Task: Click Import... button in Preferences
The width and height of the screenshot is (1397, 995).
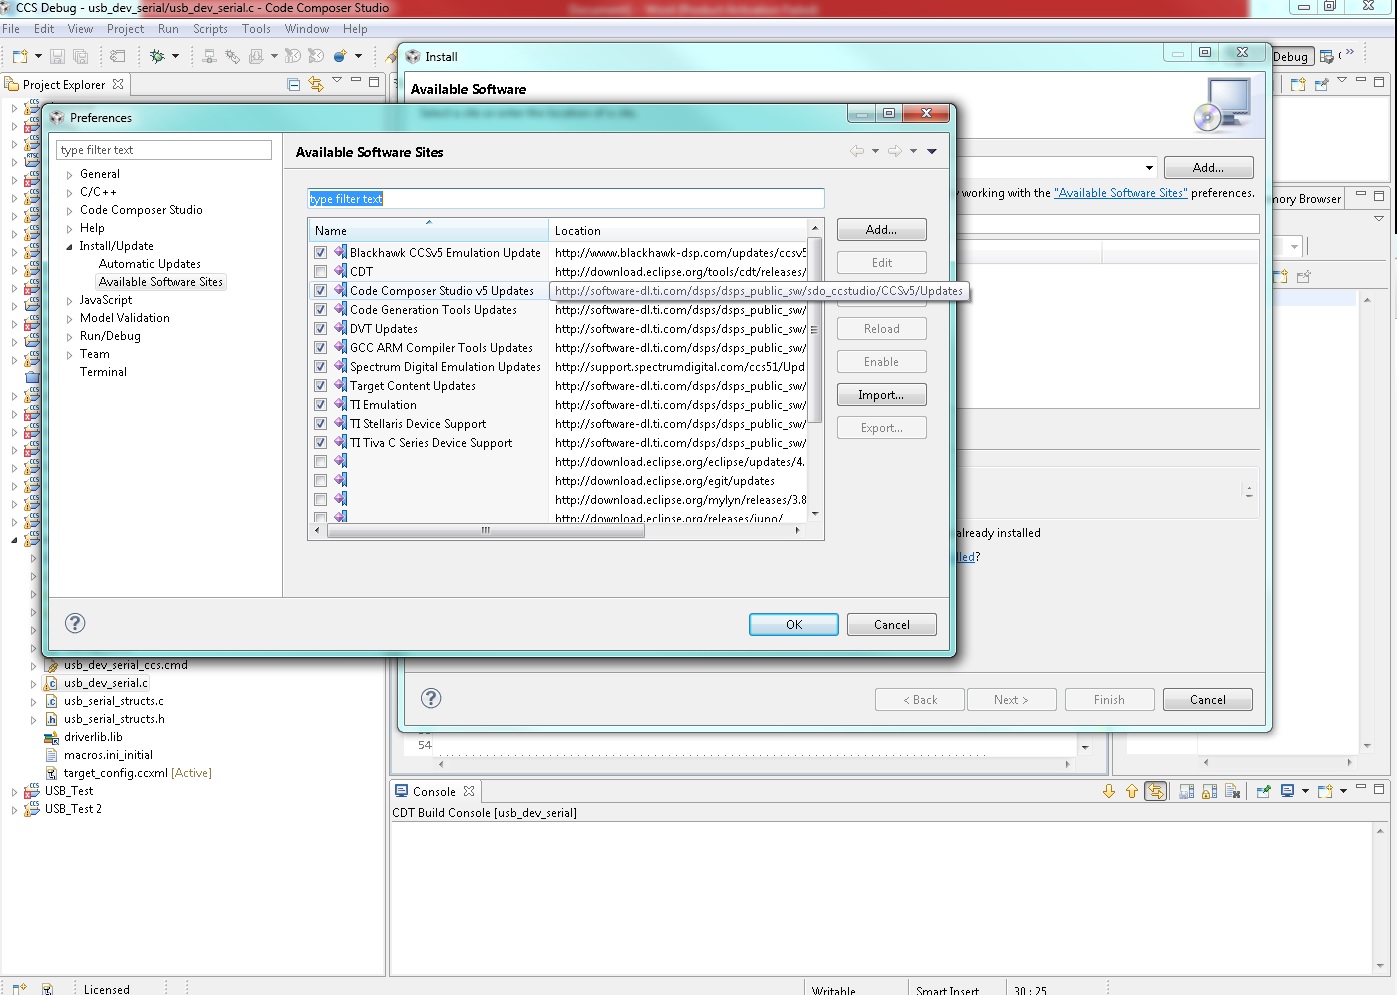Action: tap(881, 395)
